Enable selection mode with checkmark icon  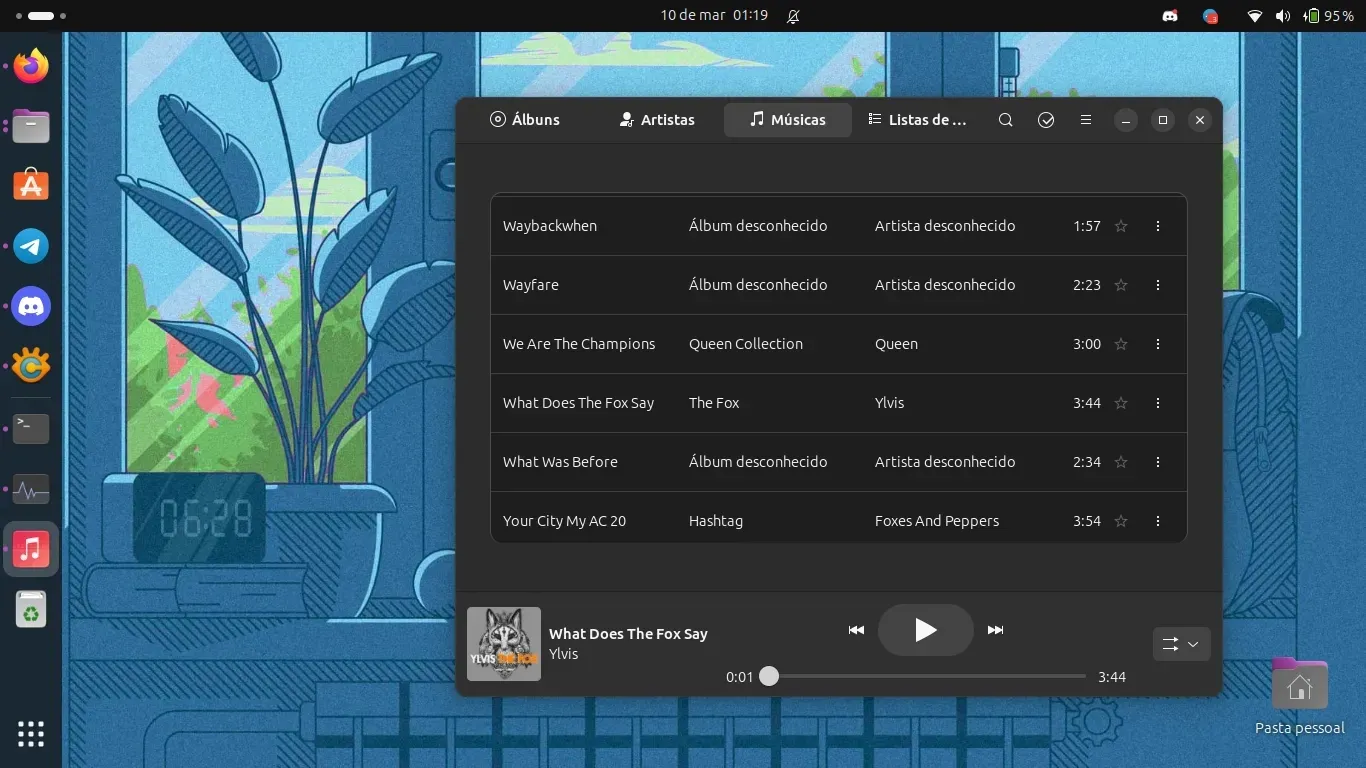1046,120
